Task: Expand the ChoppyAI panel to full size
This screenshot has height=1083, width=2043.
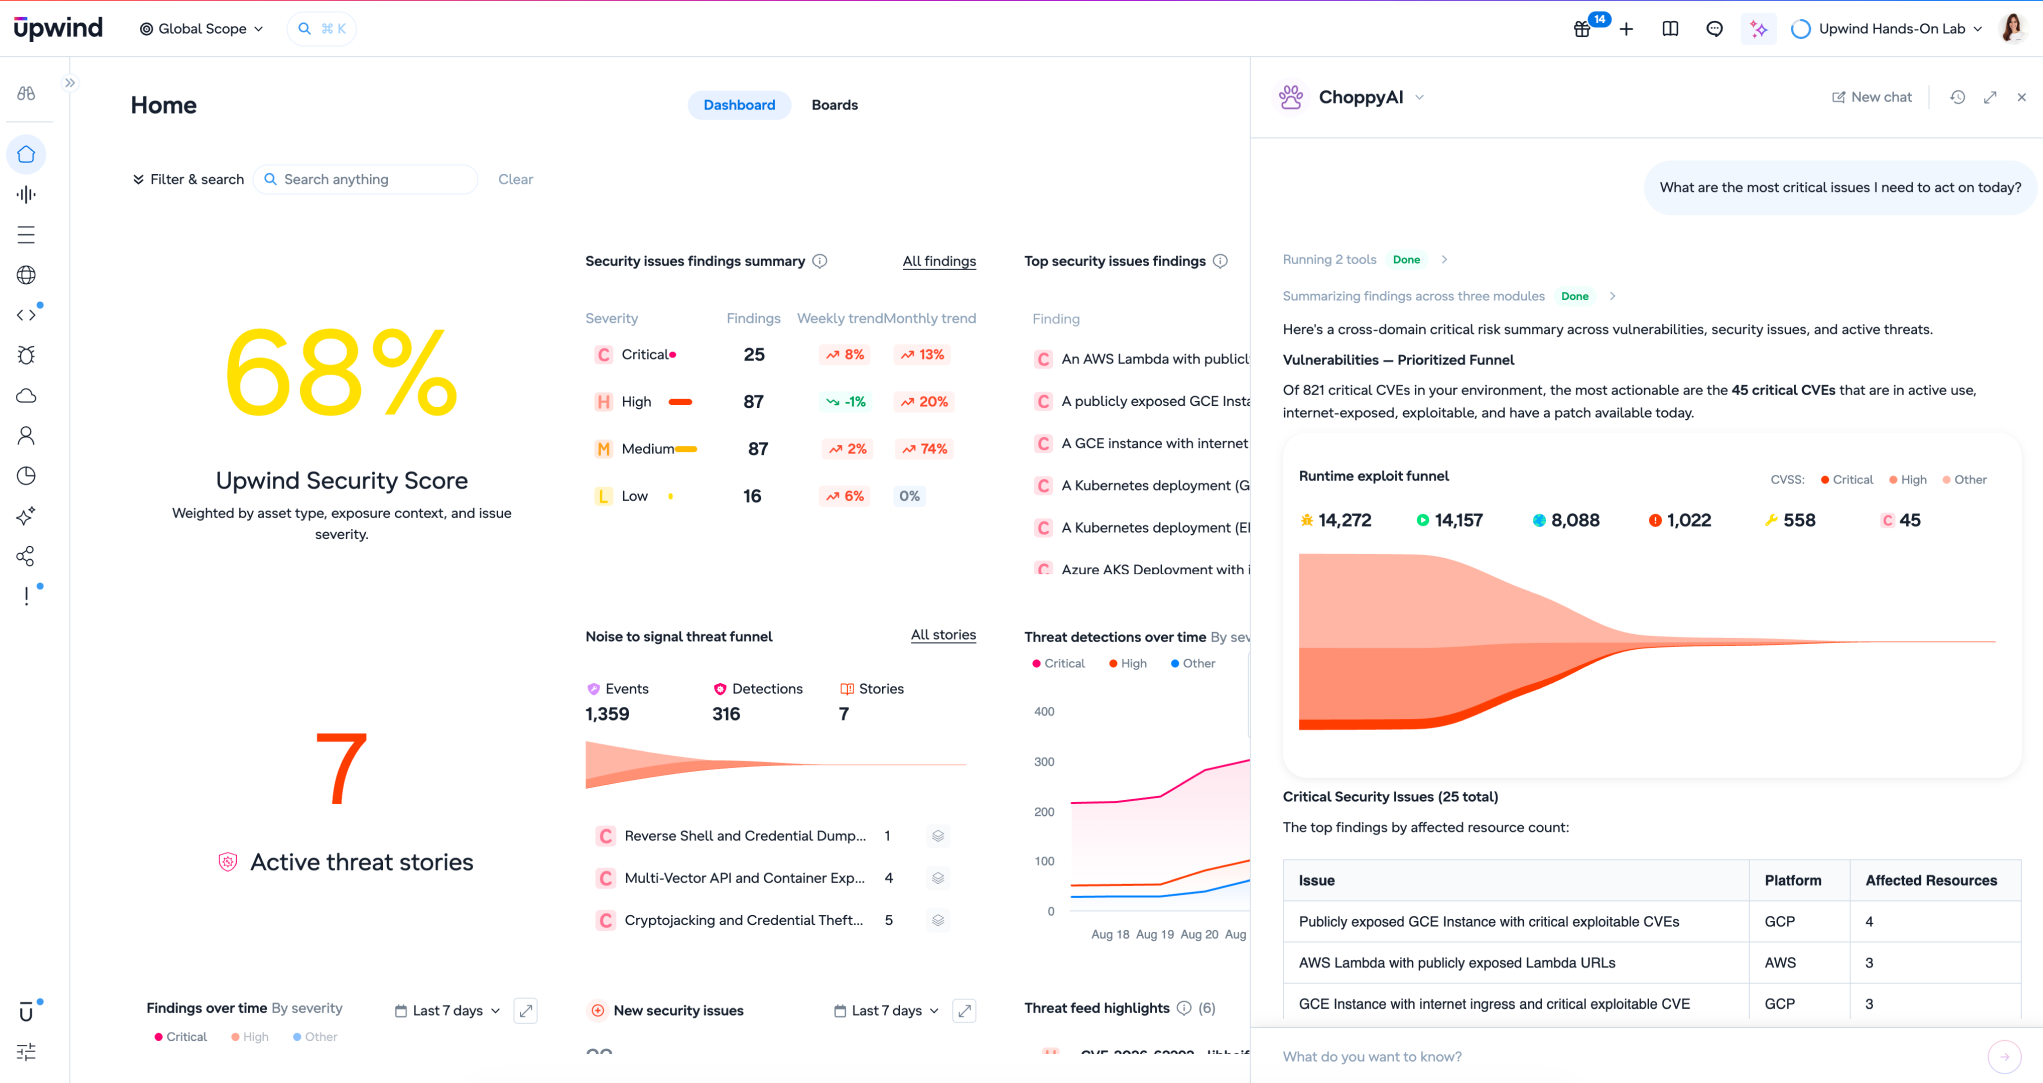Action: pyautogui.click(x=1990, y=97)
